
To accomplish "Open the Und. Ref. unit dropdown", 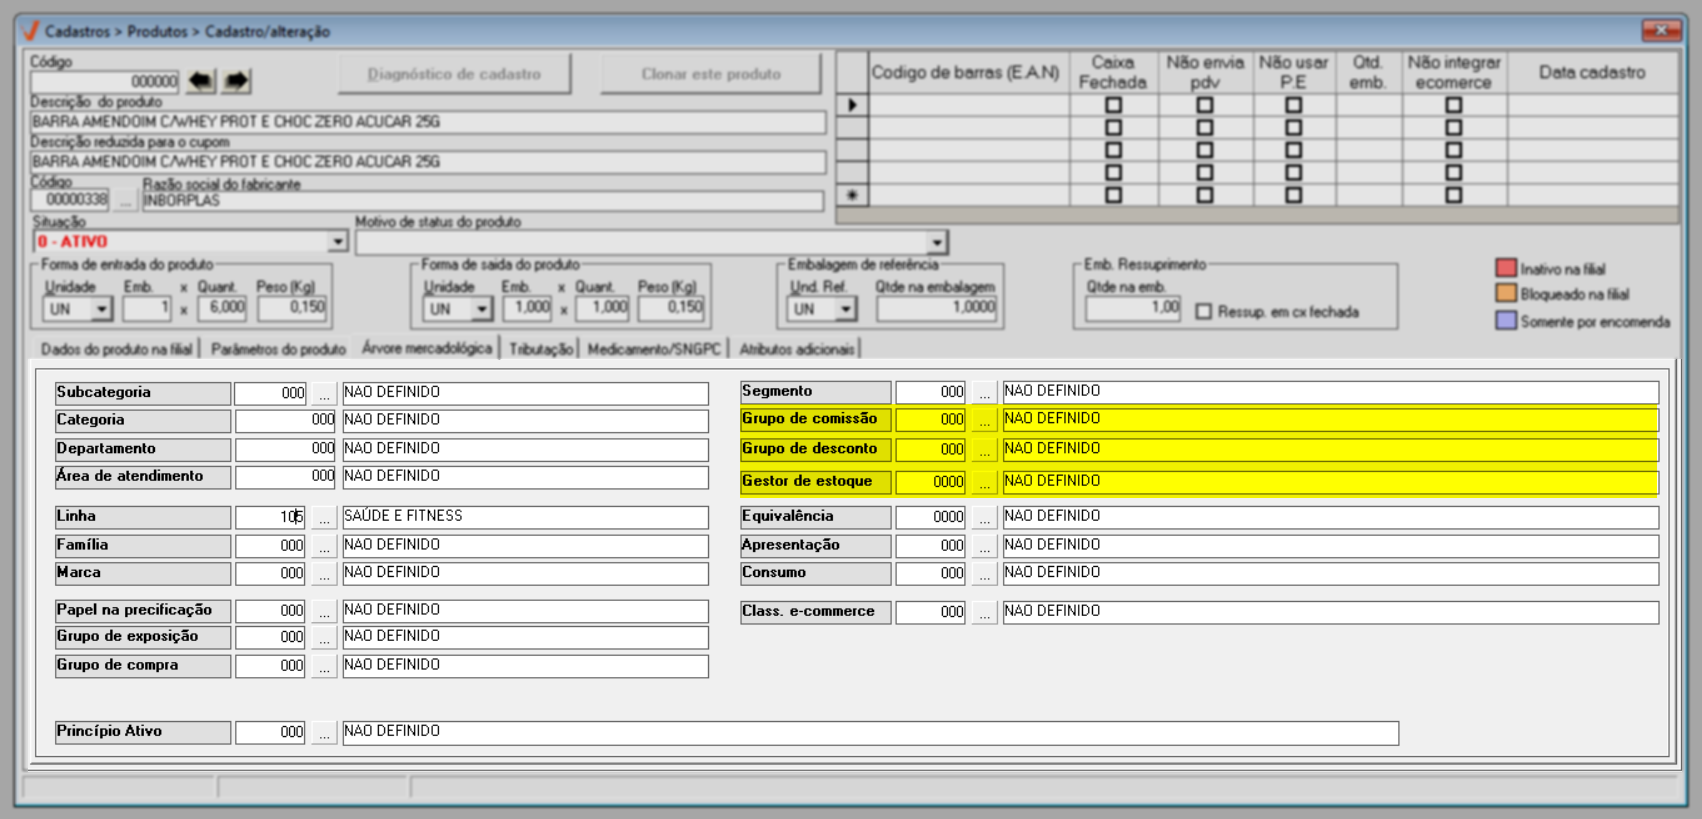I will tap(846, 310).
